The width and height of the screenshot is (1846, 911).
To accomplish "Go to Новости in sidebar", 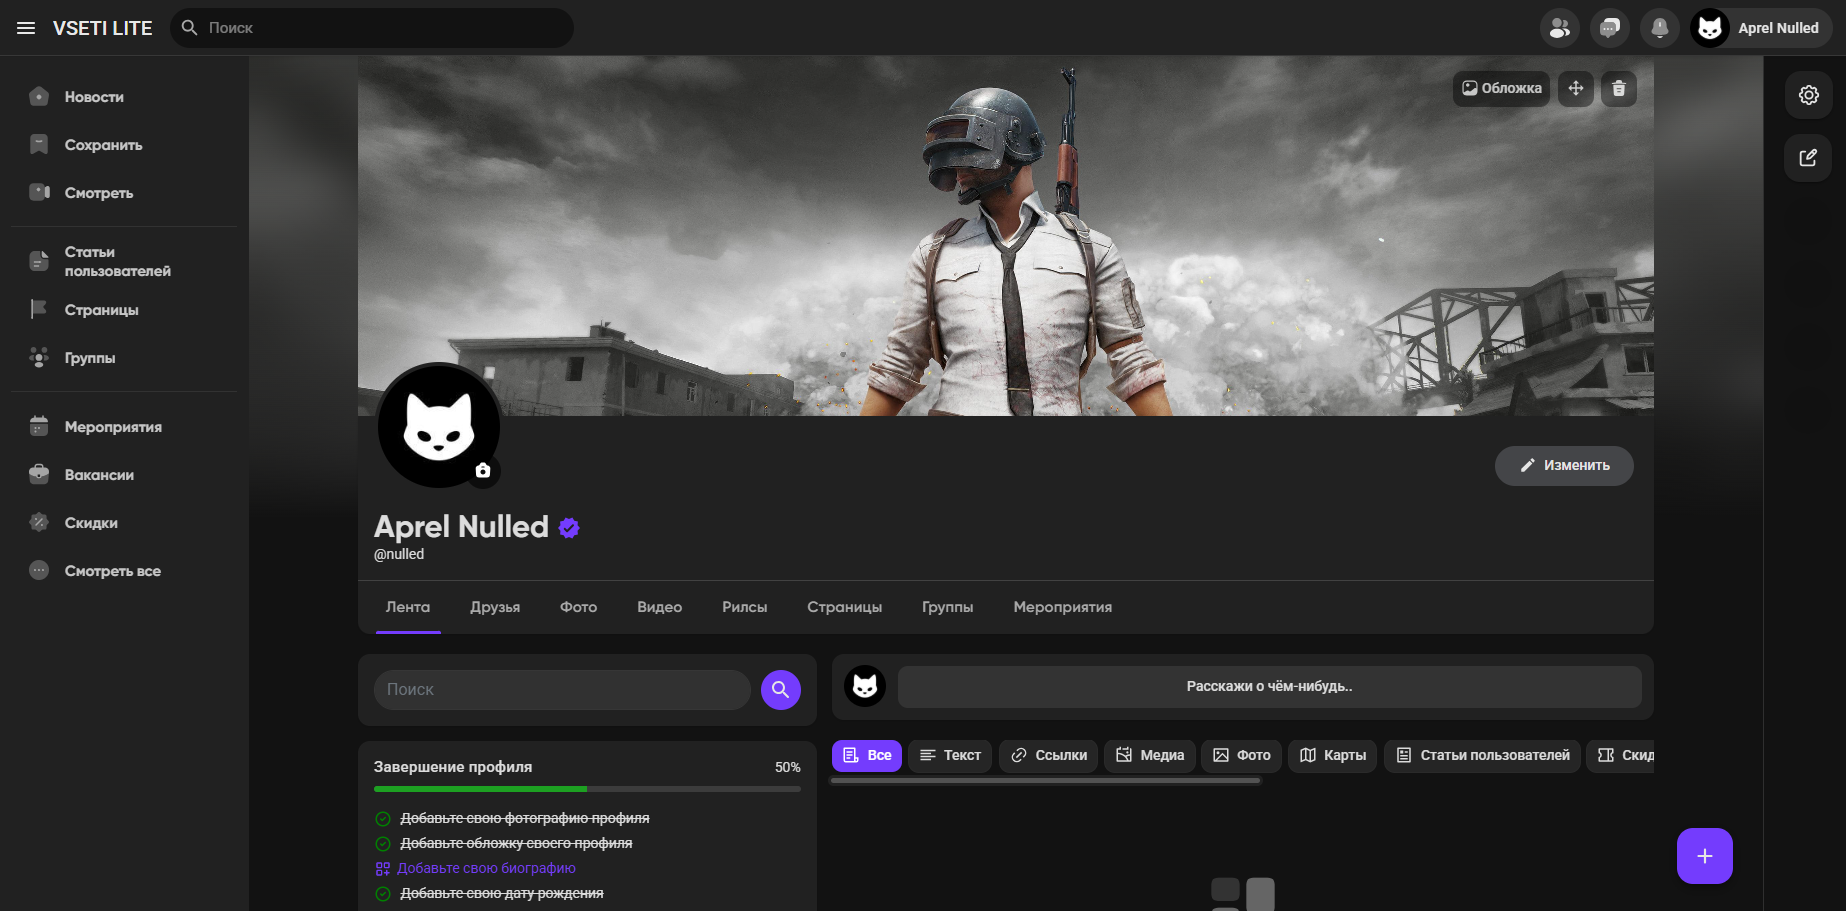I will tap(124, 97).
